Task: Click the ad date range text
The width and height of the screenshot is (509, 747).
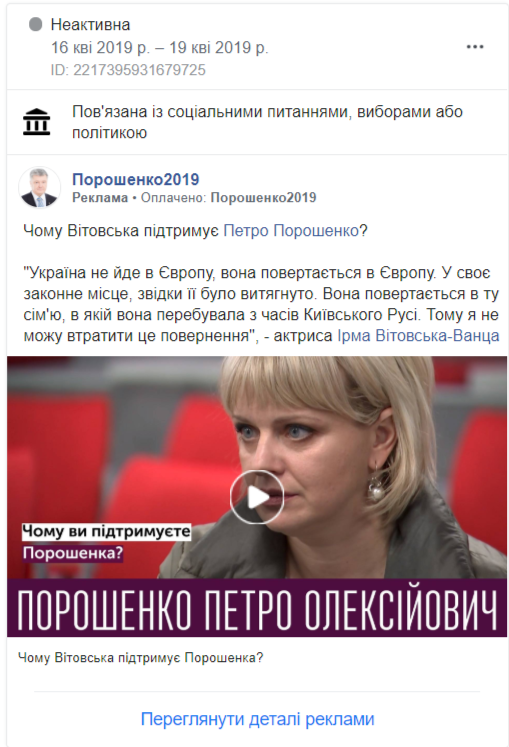Action: pyautogui.click(x=160, y=48)
